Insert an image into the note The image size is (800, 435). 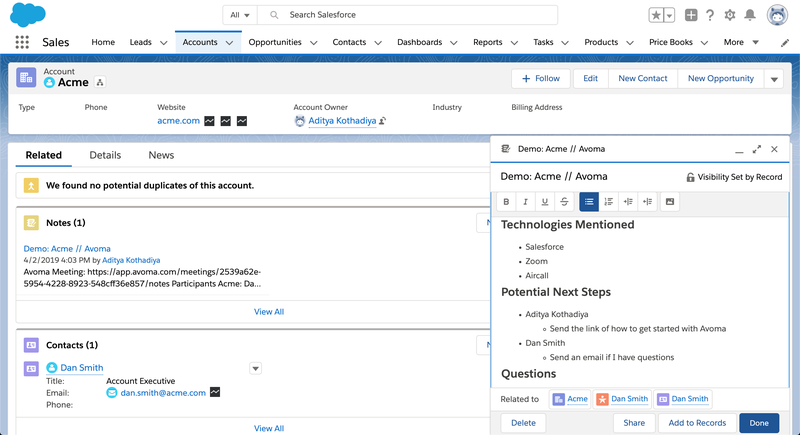pos(670,202)
